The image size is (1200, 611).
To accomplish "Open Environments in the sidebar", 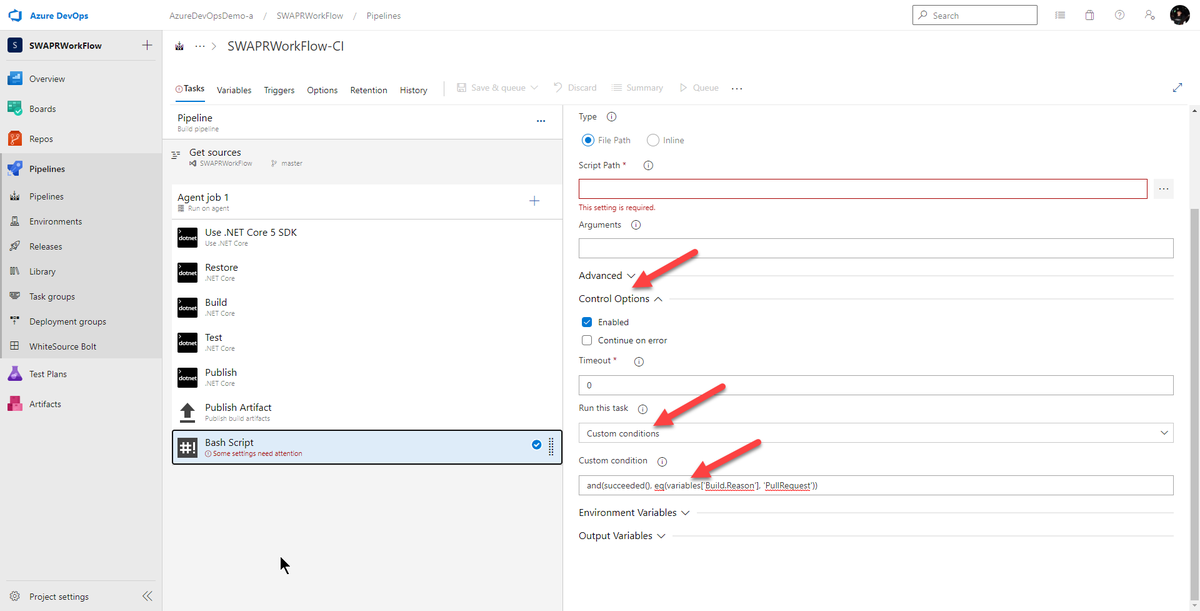I will click(x=55, y=222).
